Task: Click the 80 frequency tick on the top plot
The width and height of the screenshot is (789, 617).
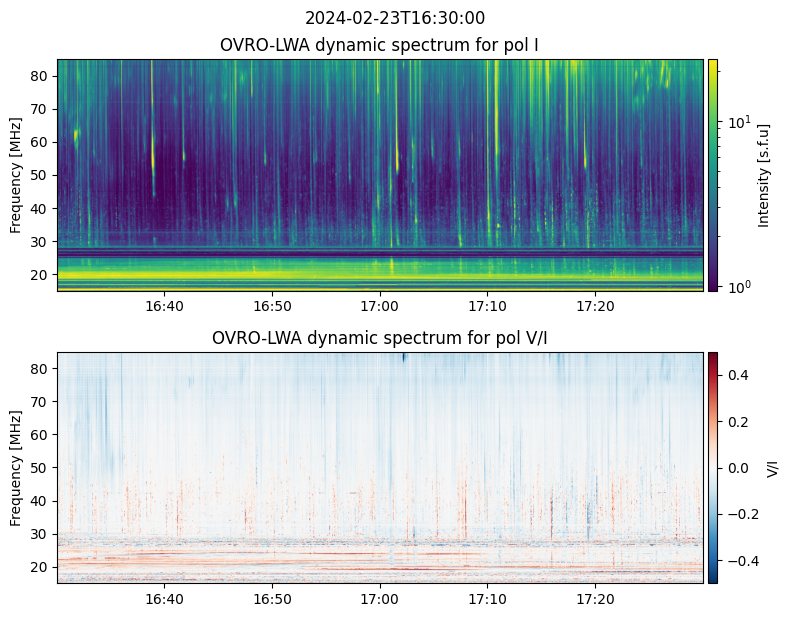Action: [x=42, y=76]
